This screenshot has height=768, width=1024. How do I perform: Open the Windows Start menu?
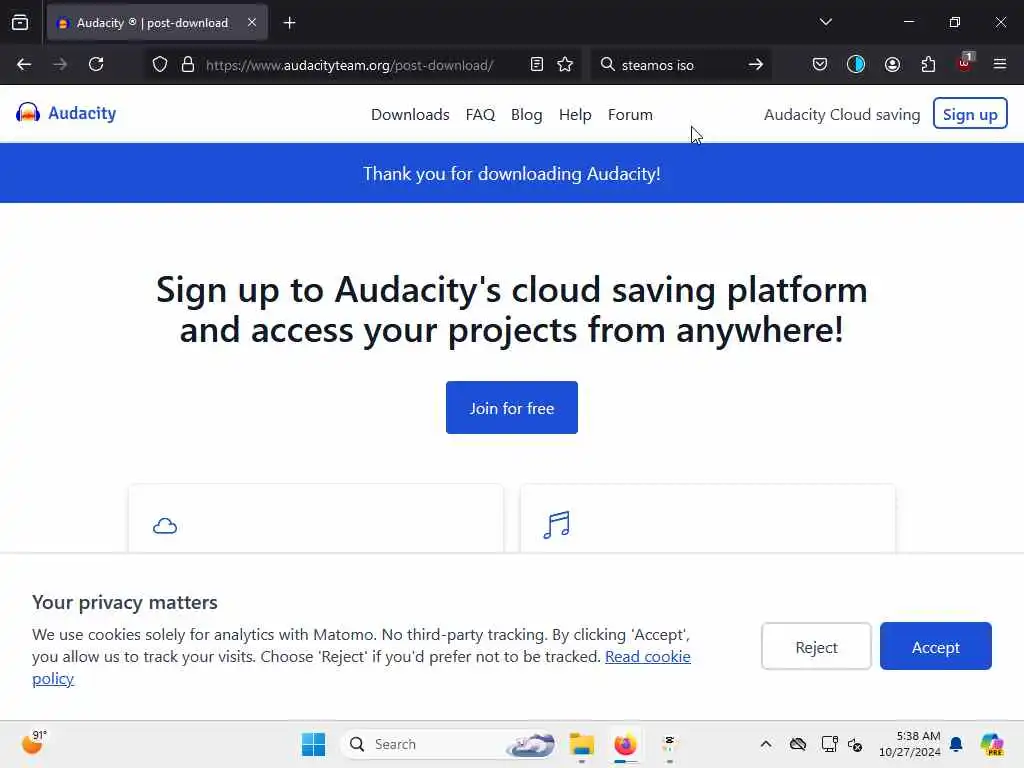pyautogui.click(x=313, y=744)
